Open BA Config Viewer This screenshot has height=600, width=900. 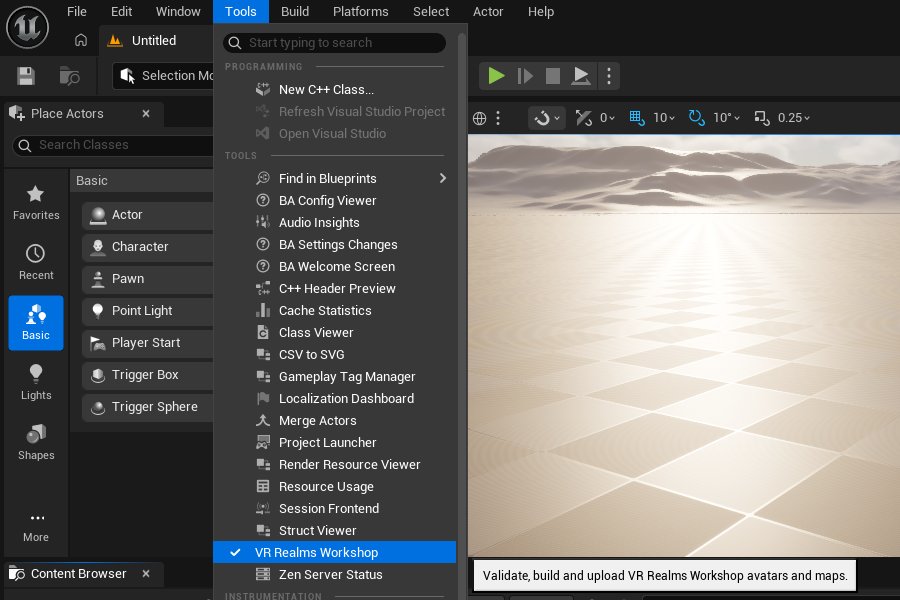coord(335,200)
